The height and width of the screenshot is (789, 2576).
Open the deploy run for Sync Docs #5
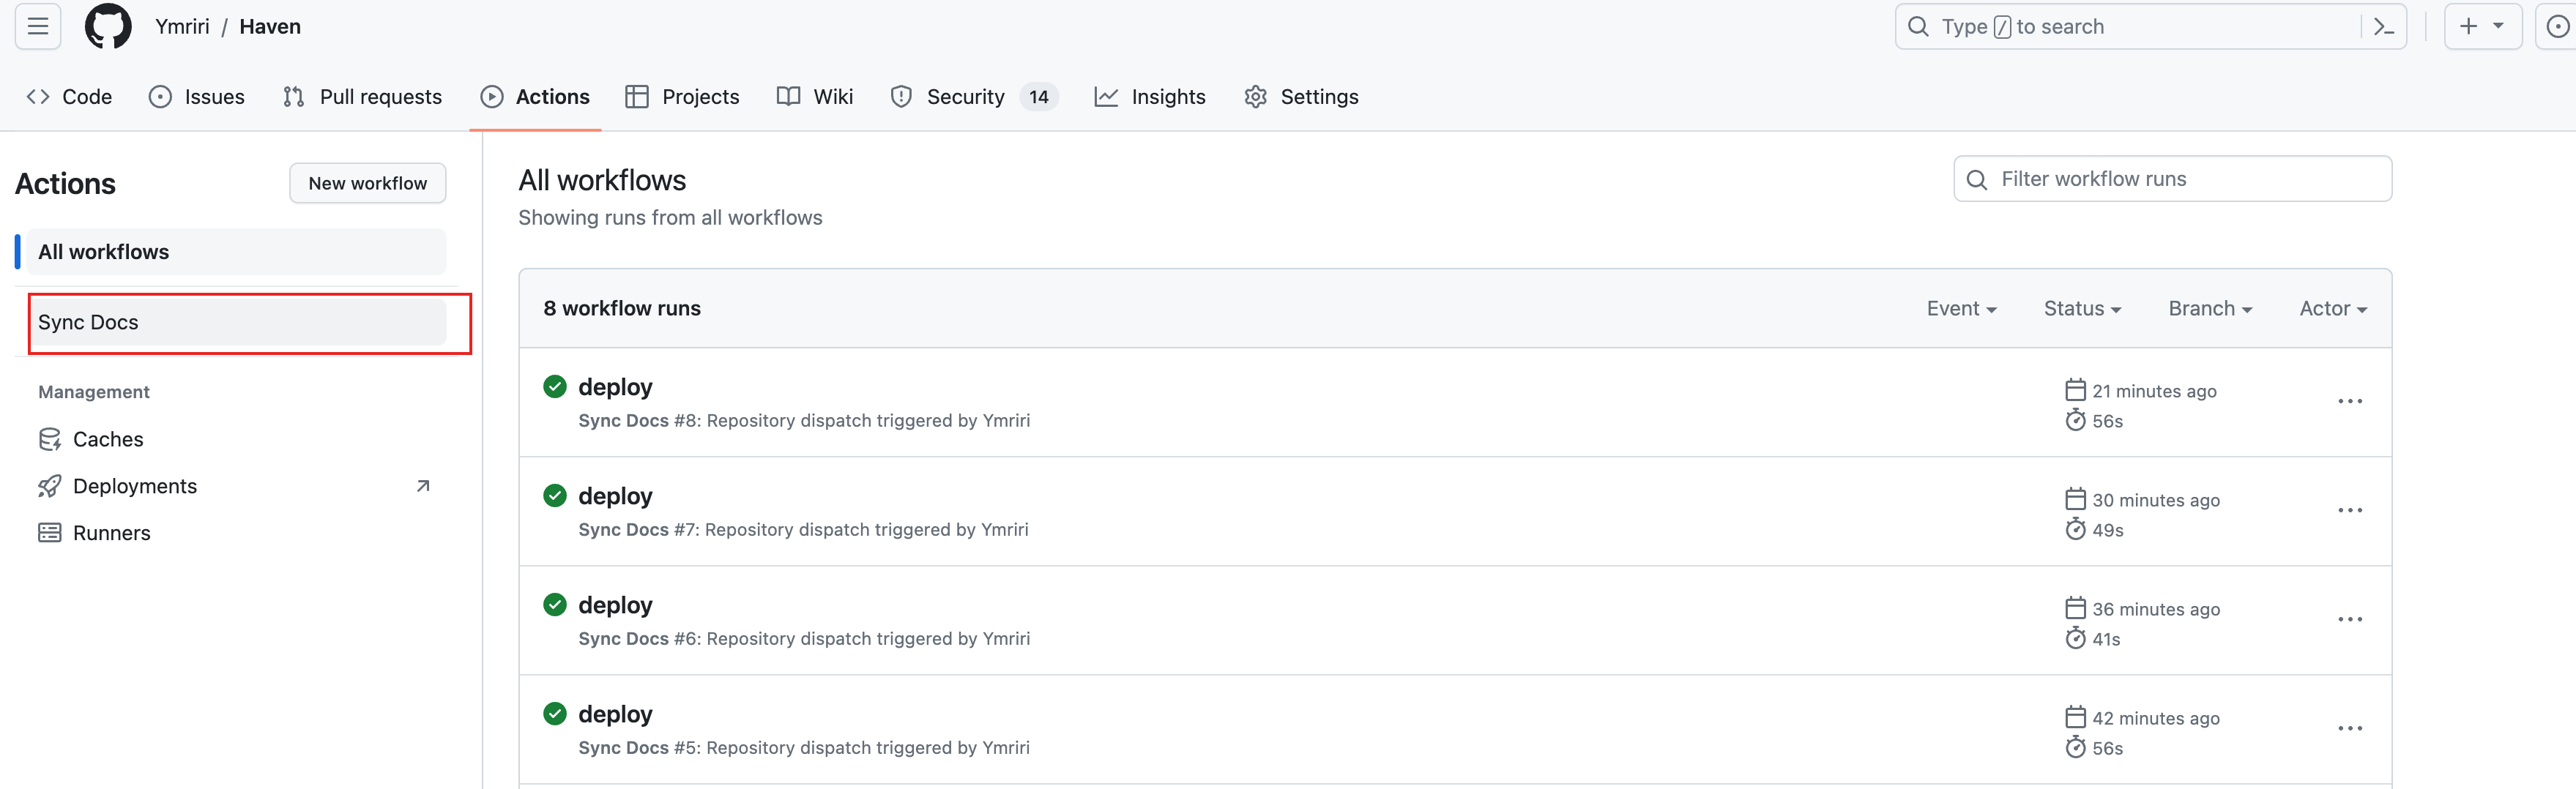(x=615, y=714)
